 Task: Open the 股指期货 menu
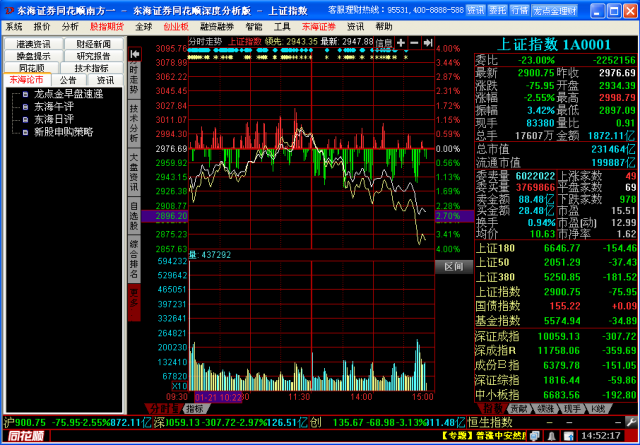pos(107,27)
